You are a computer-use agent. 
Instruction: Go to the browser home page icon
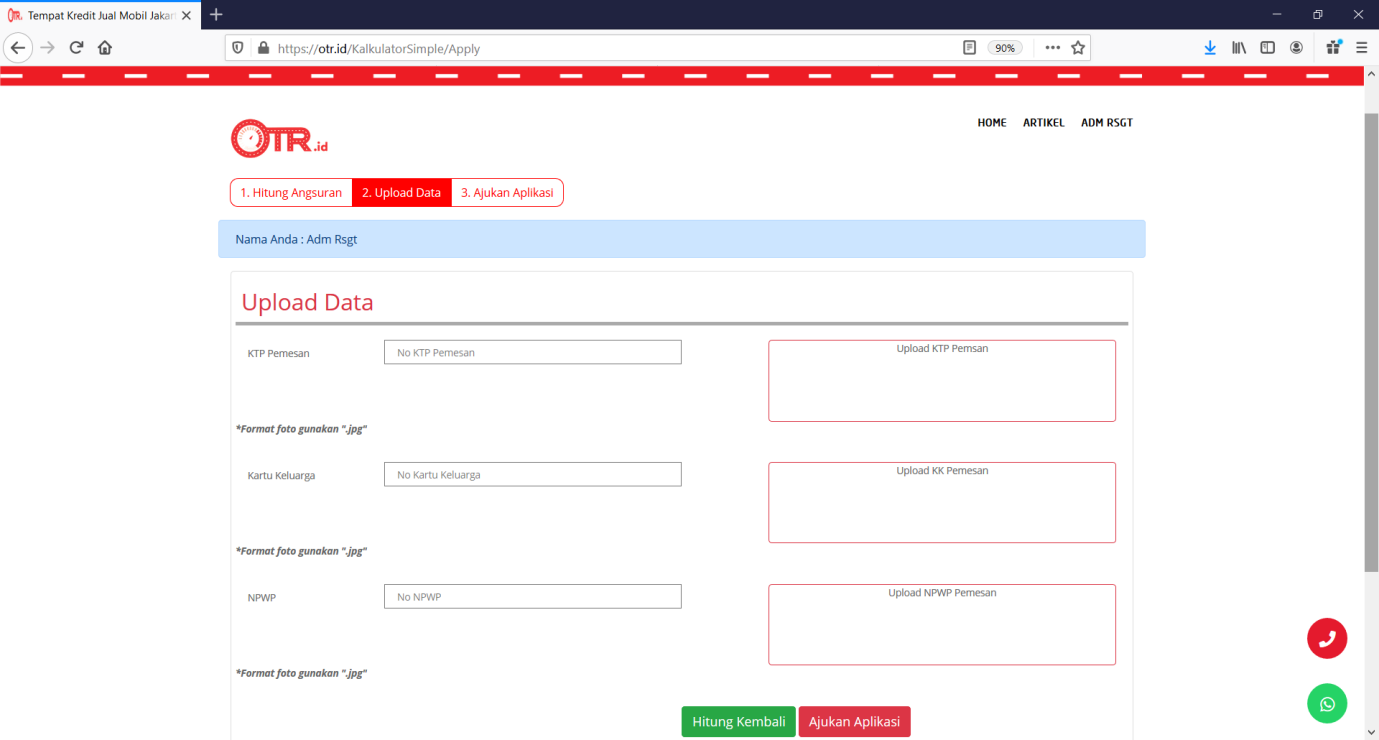pyautogui.click(x=105, y=47)
